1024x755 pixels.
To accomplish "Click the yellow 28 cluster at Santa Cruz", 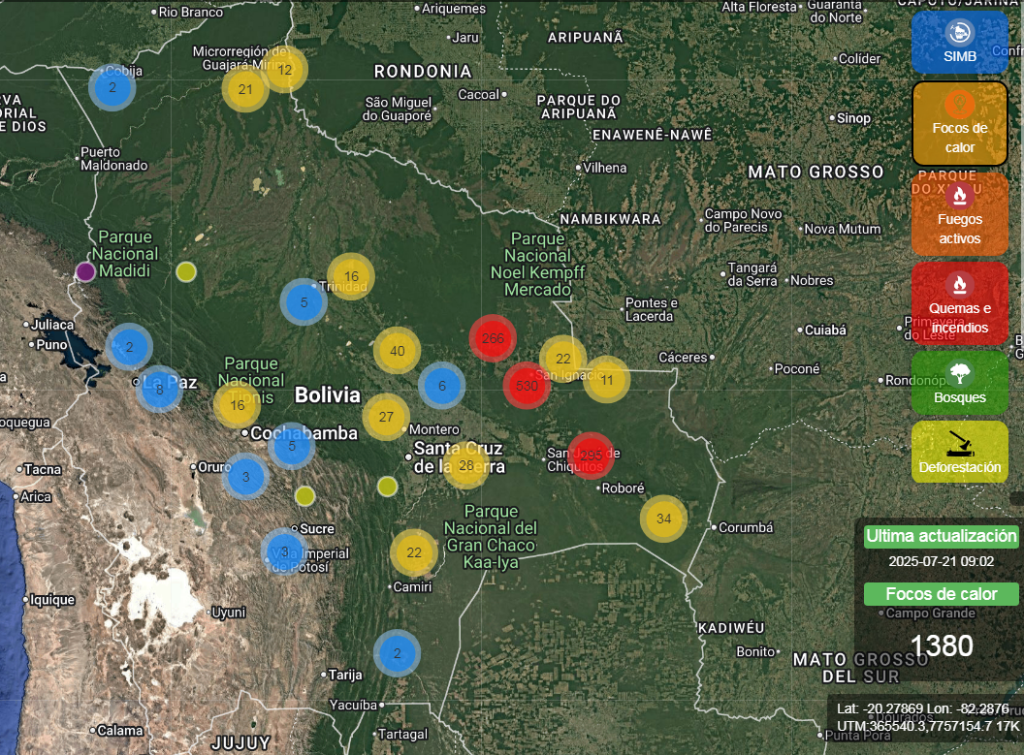I will pos(466,465).
